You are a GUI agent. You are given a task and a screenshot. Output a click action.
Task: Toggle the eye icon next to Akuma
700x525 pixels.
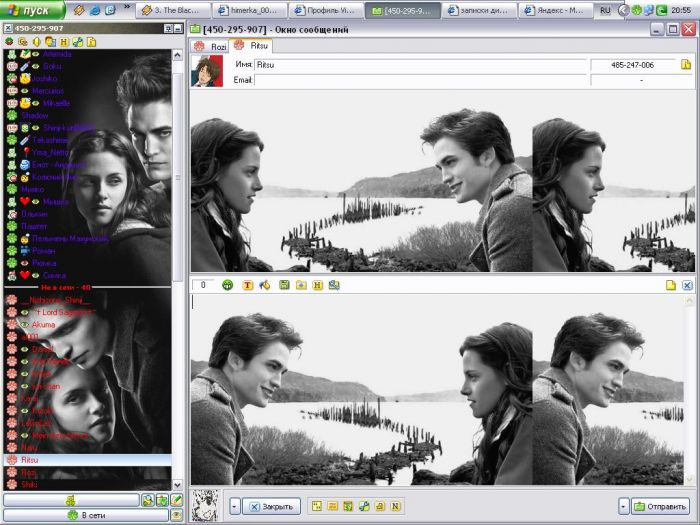(25, 325)
